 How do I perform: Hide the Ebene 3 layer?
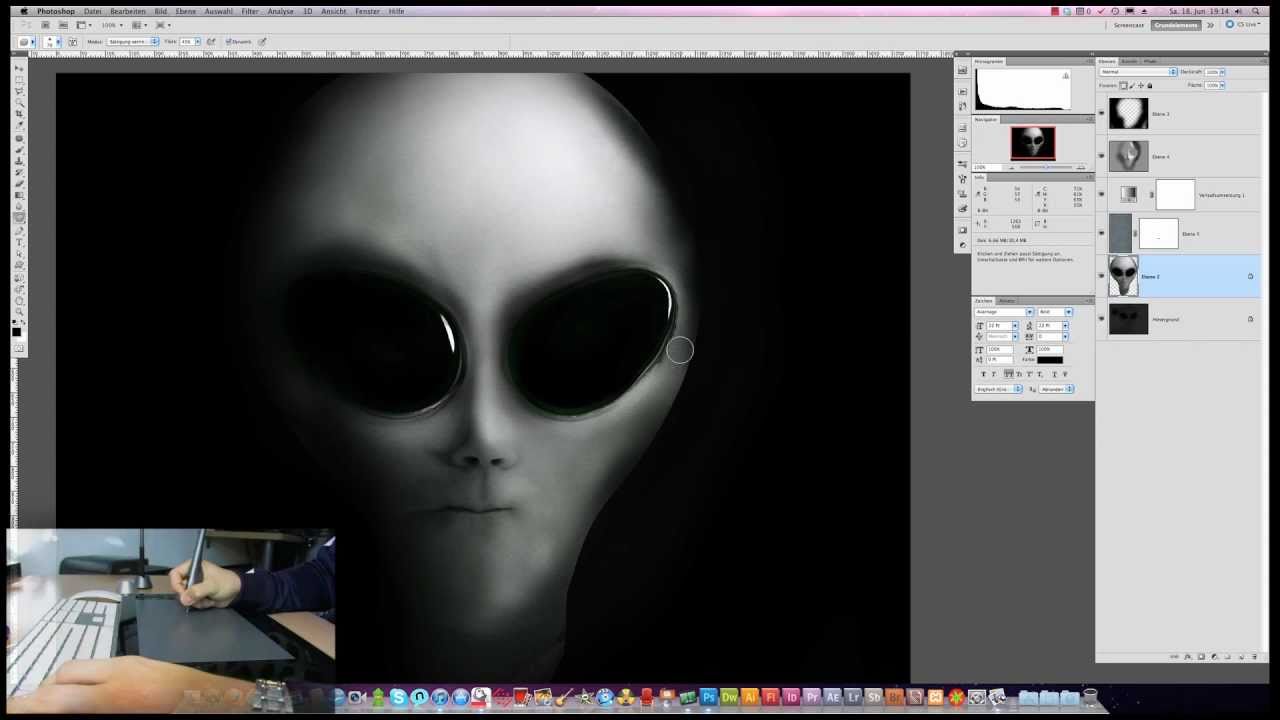coord(1102,114)
